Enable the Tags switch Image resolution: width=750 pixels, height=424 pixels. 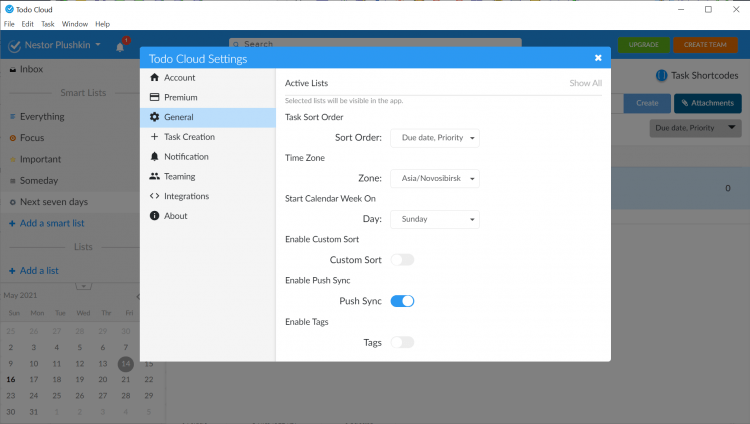[x=402, y=343]
